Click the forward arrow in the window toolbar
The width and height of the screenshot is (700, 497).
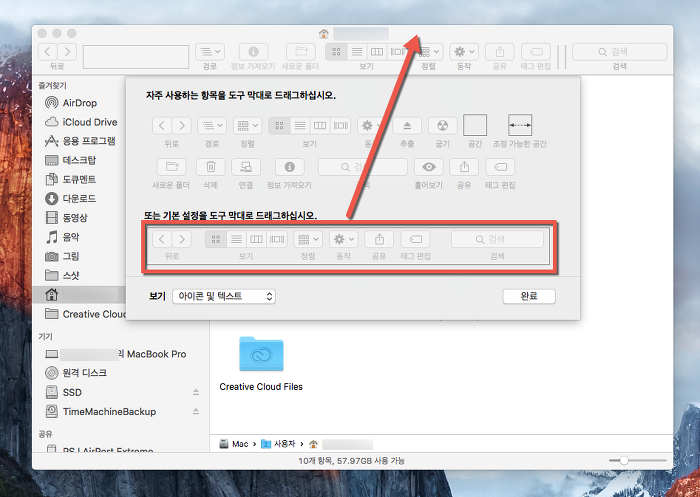(67, 52)
